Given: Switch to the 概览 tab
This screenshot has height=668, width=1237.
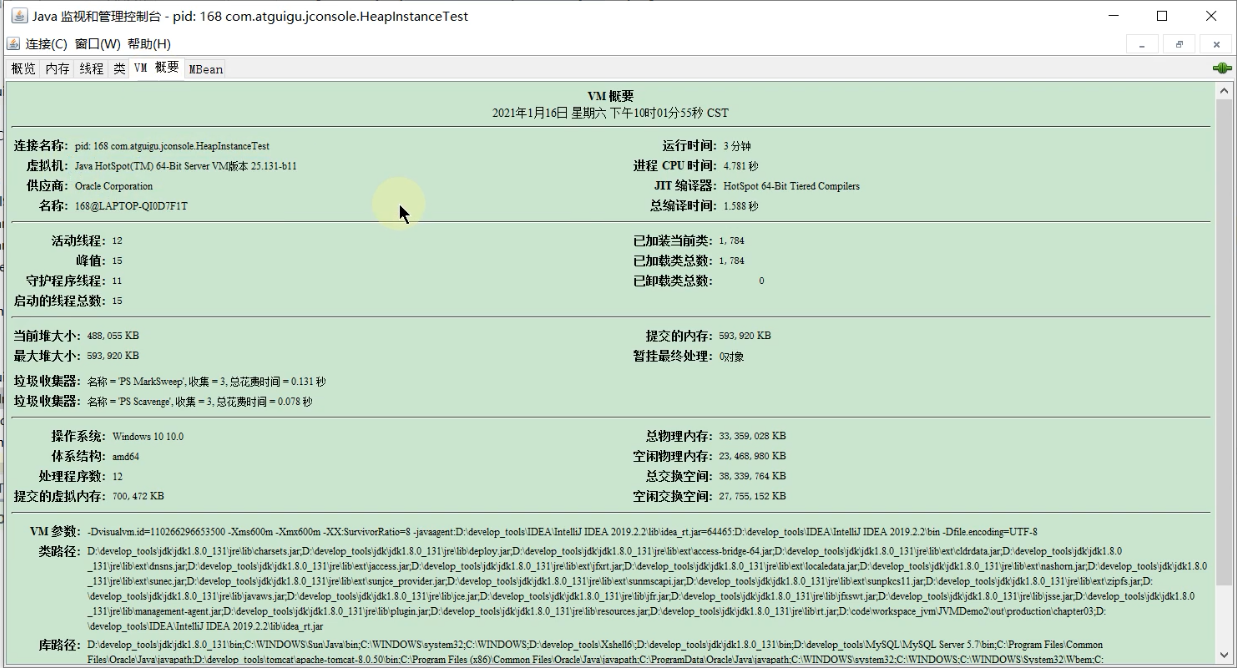Looking at the screenshot, I should coord(24,69).
